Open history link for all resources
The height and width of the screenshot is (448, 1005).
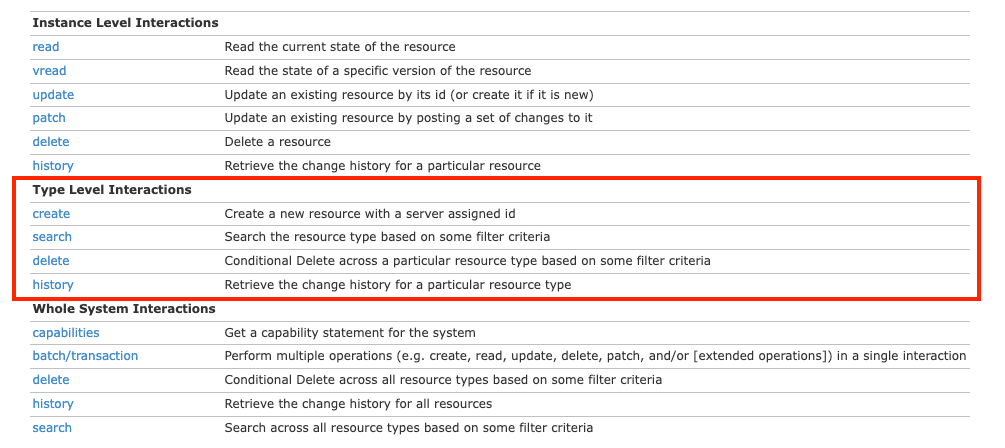click(x=53, y=404)
